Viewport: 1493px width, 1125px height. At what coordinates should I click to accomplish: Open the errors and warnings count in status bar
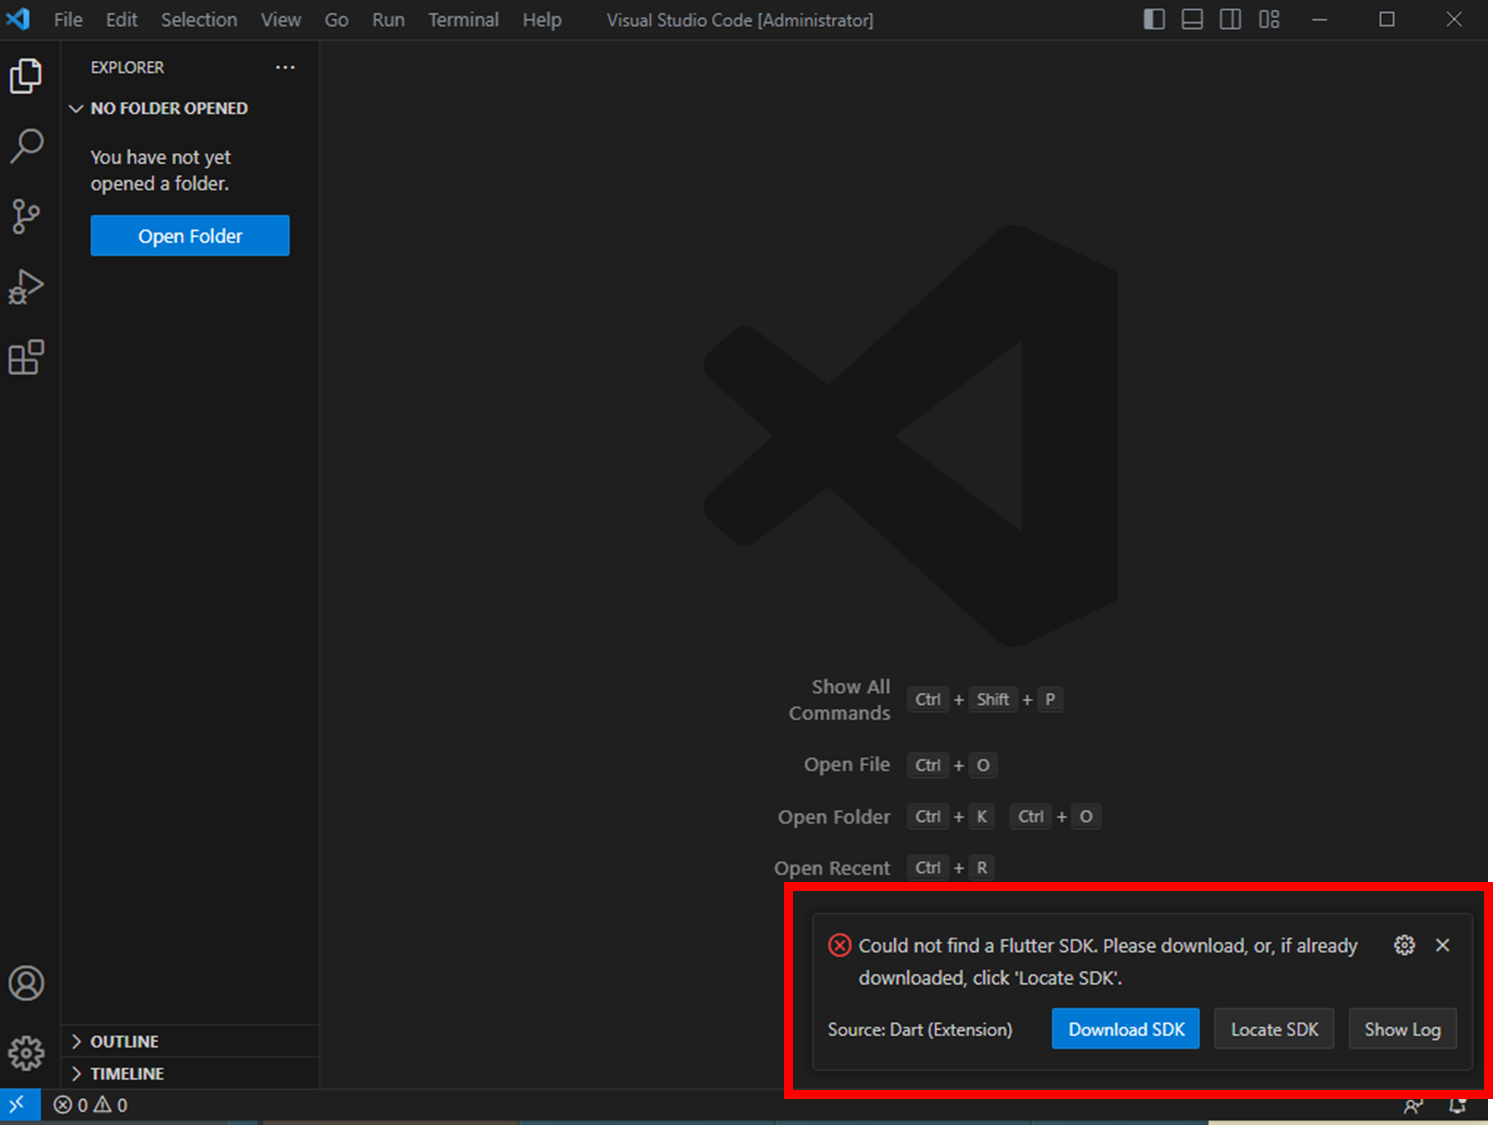[x=90, y=1105]
